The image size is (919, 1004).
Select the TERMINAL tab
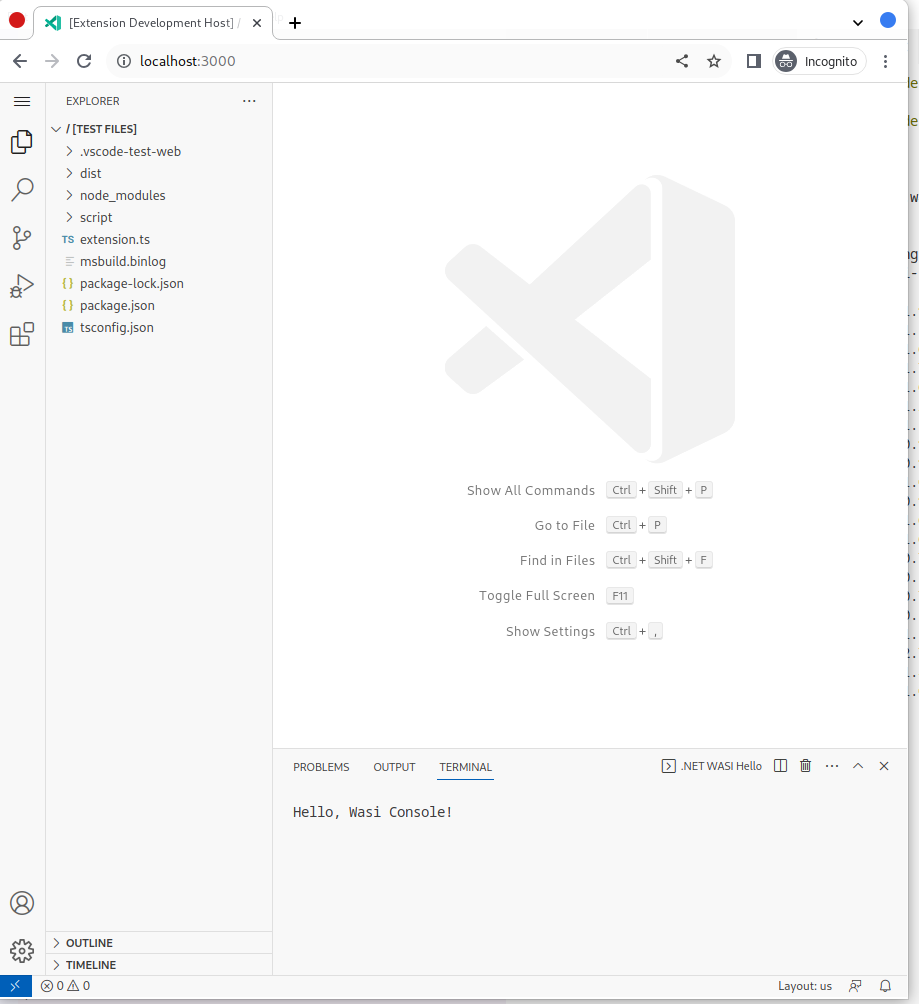coord(466,766)
